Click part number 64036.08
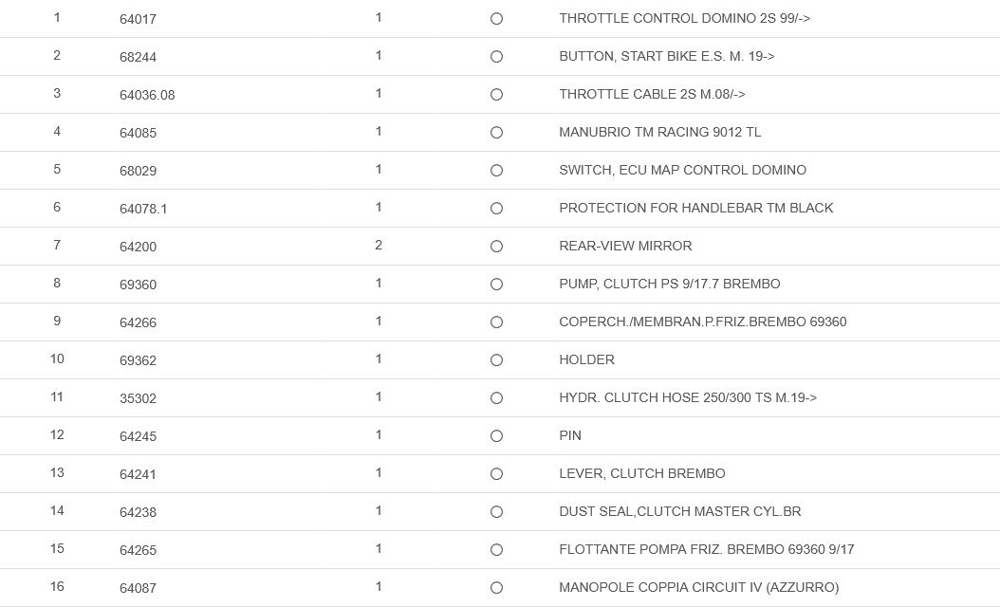The width and height of the screenshot is (1000, 607). pos(147,95)
